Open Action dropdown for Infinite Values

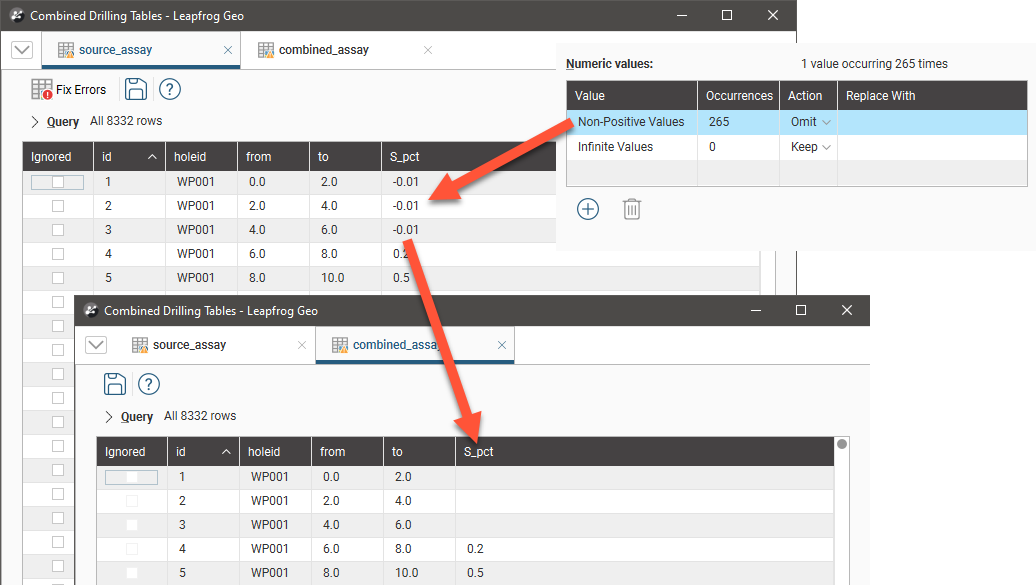(x=826, y=147)
